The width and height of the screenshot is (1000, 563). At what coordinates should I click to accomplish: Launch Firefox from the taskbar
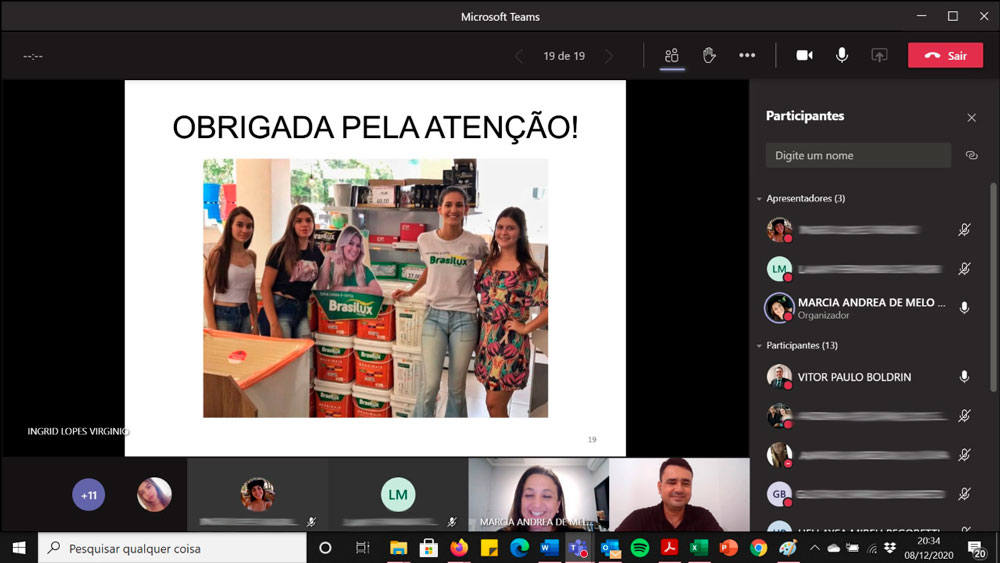click(459, 548)
